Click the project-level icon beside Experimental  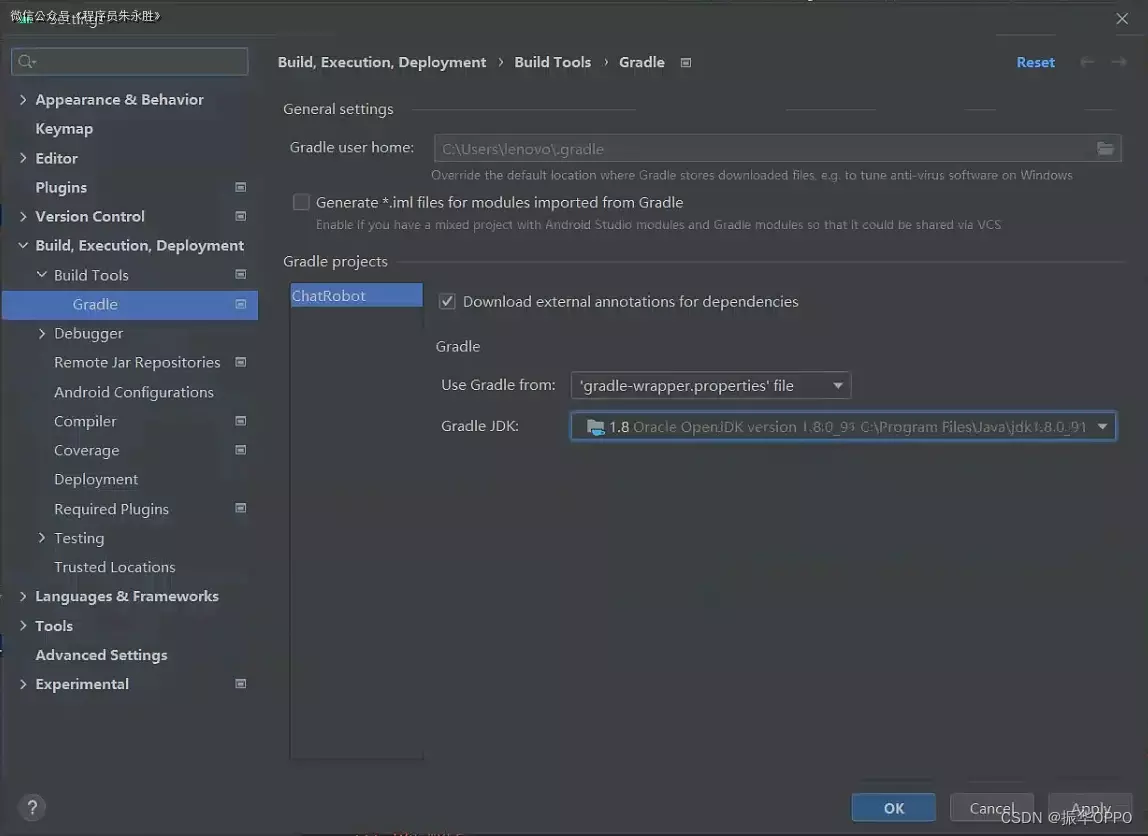[240, 684]
